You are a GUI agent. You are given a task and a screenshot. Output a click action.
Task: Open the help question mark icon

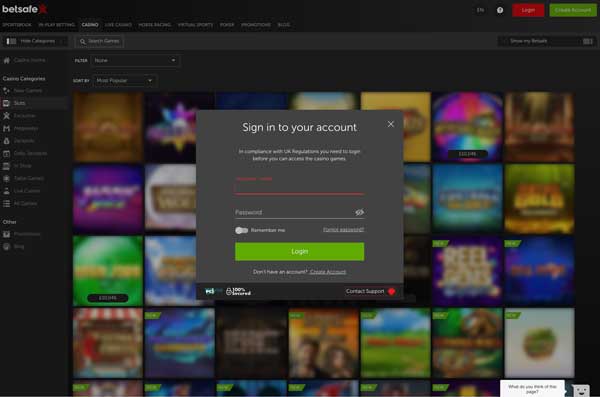point(500,10)
